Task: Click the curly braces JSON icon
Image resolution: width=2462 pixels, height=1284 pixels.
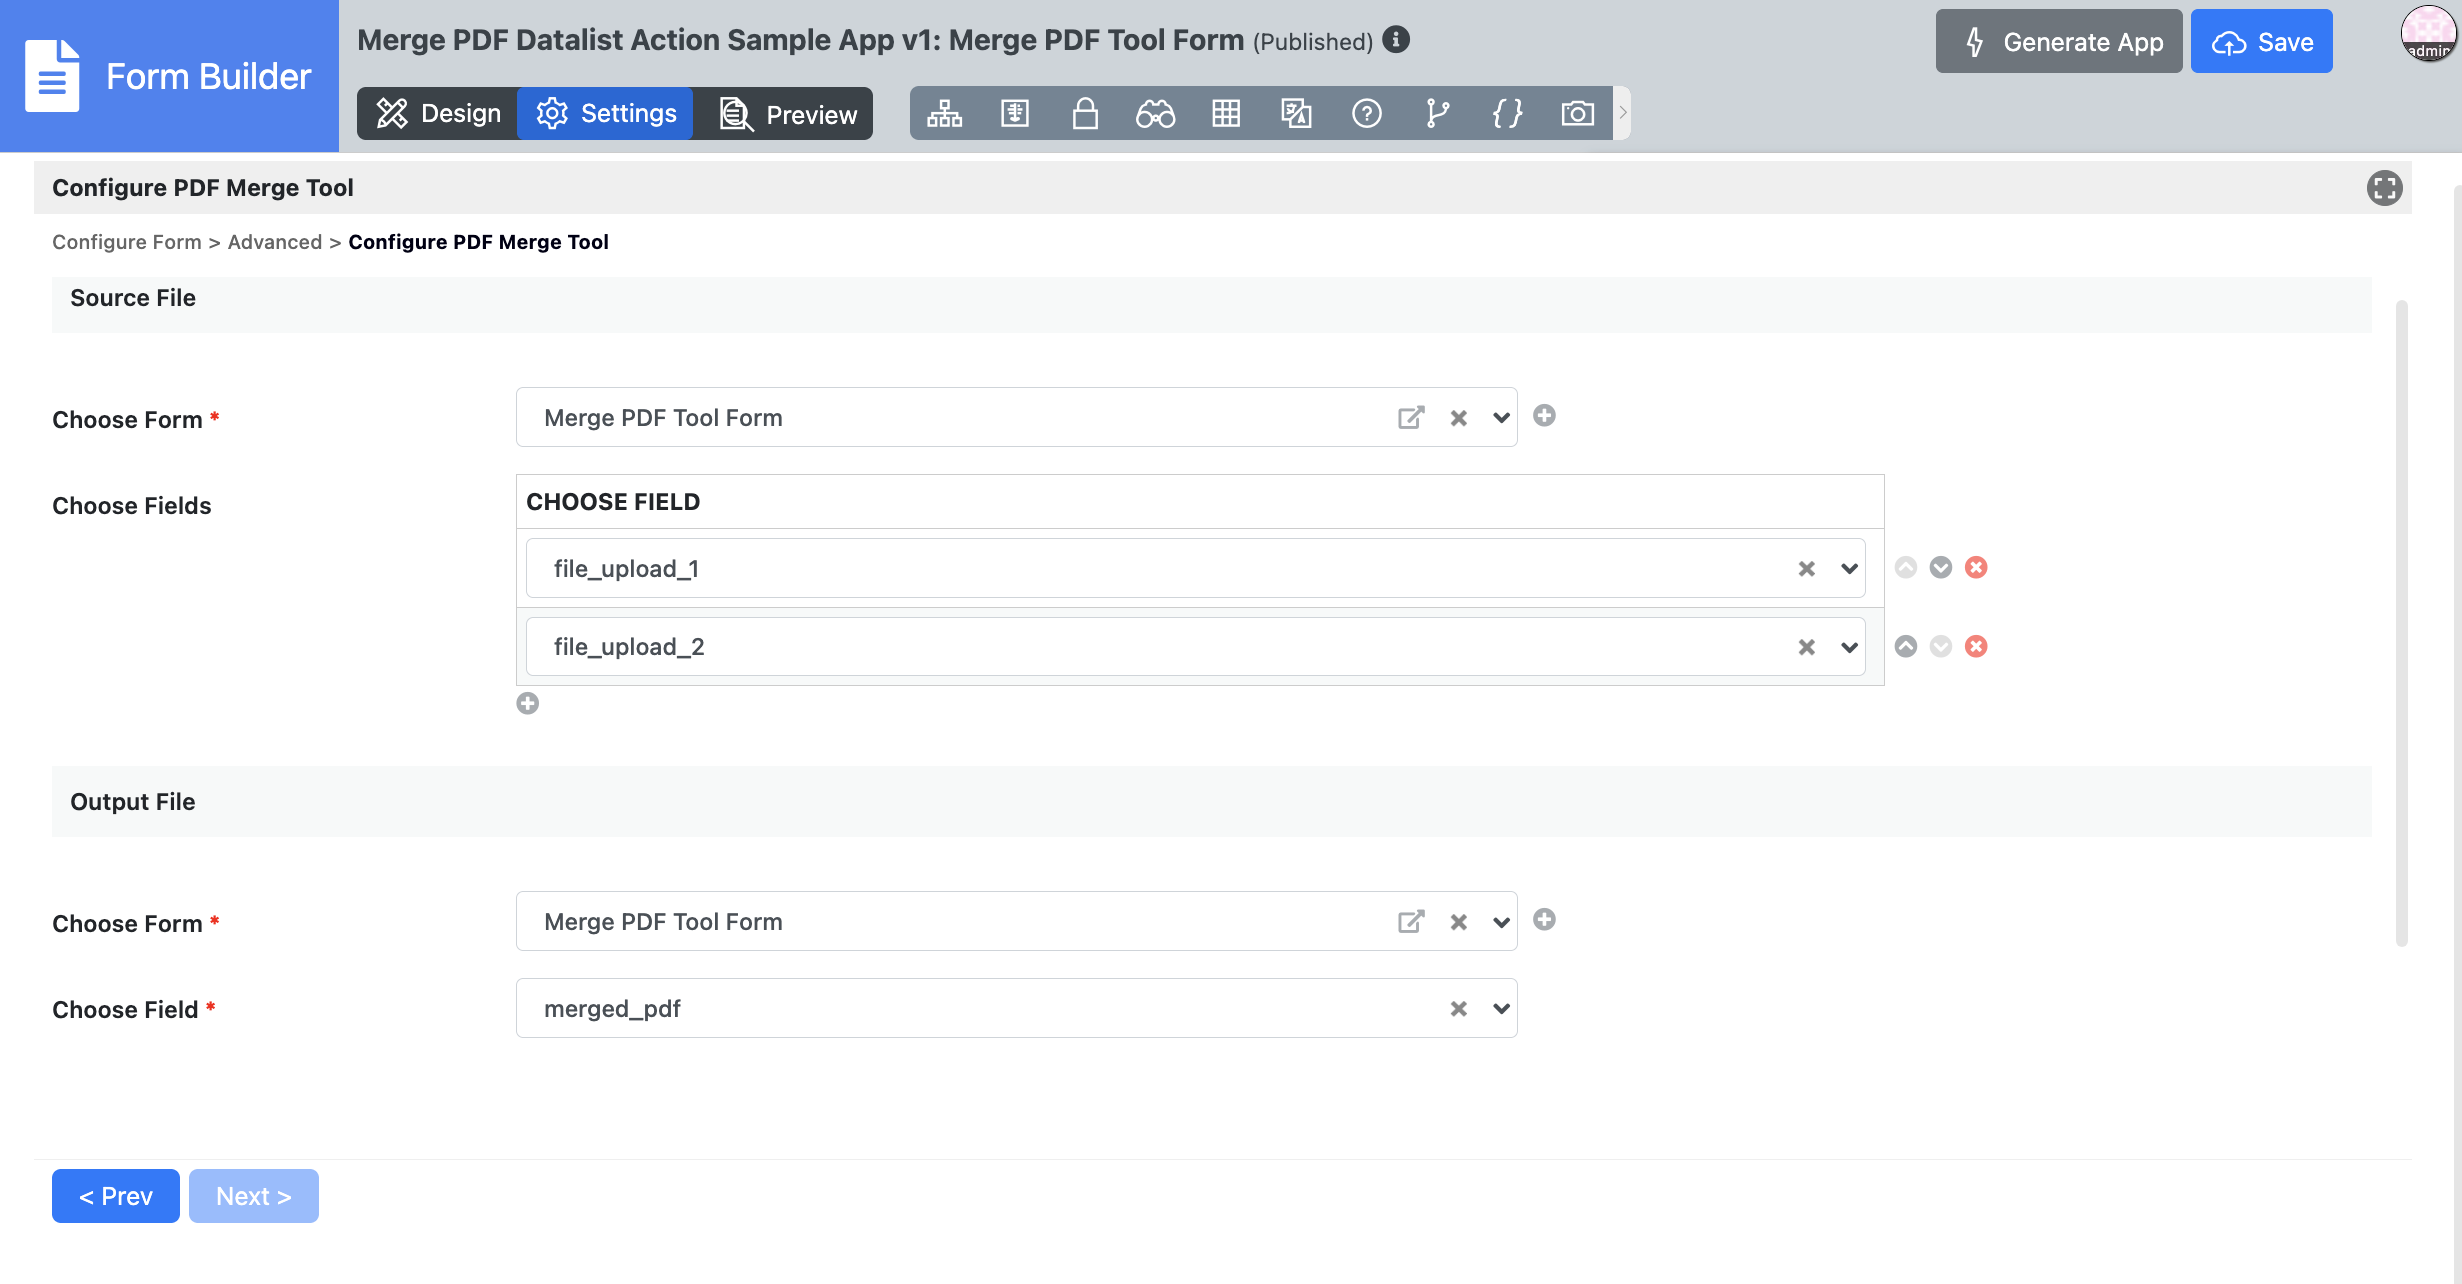Action: pos(1507,114)
